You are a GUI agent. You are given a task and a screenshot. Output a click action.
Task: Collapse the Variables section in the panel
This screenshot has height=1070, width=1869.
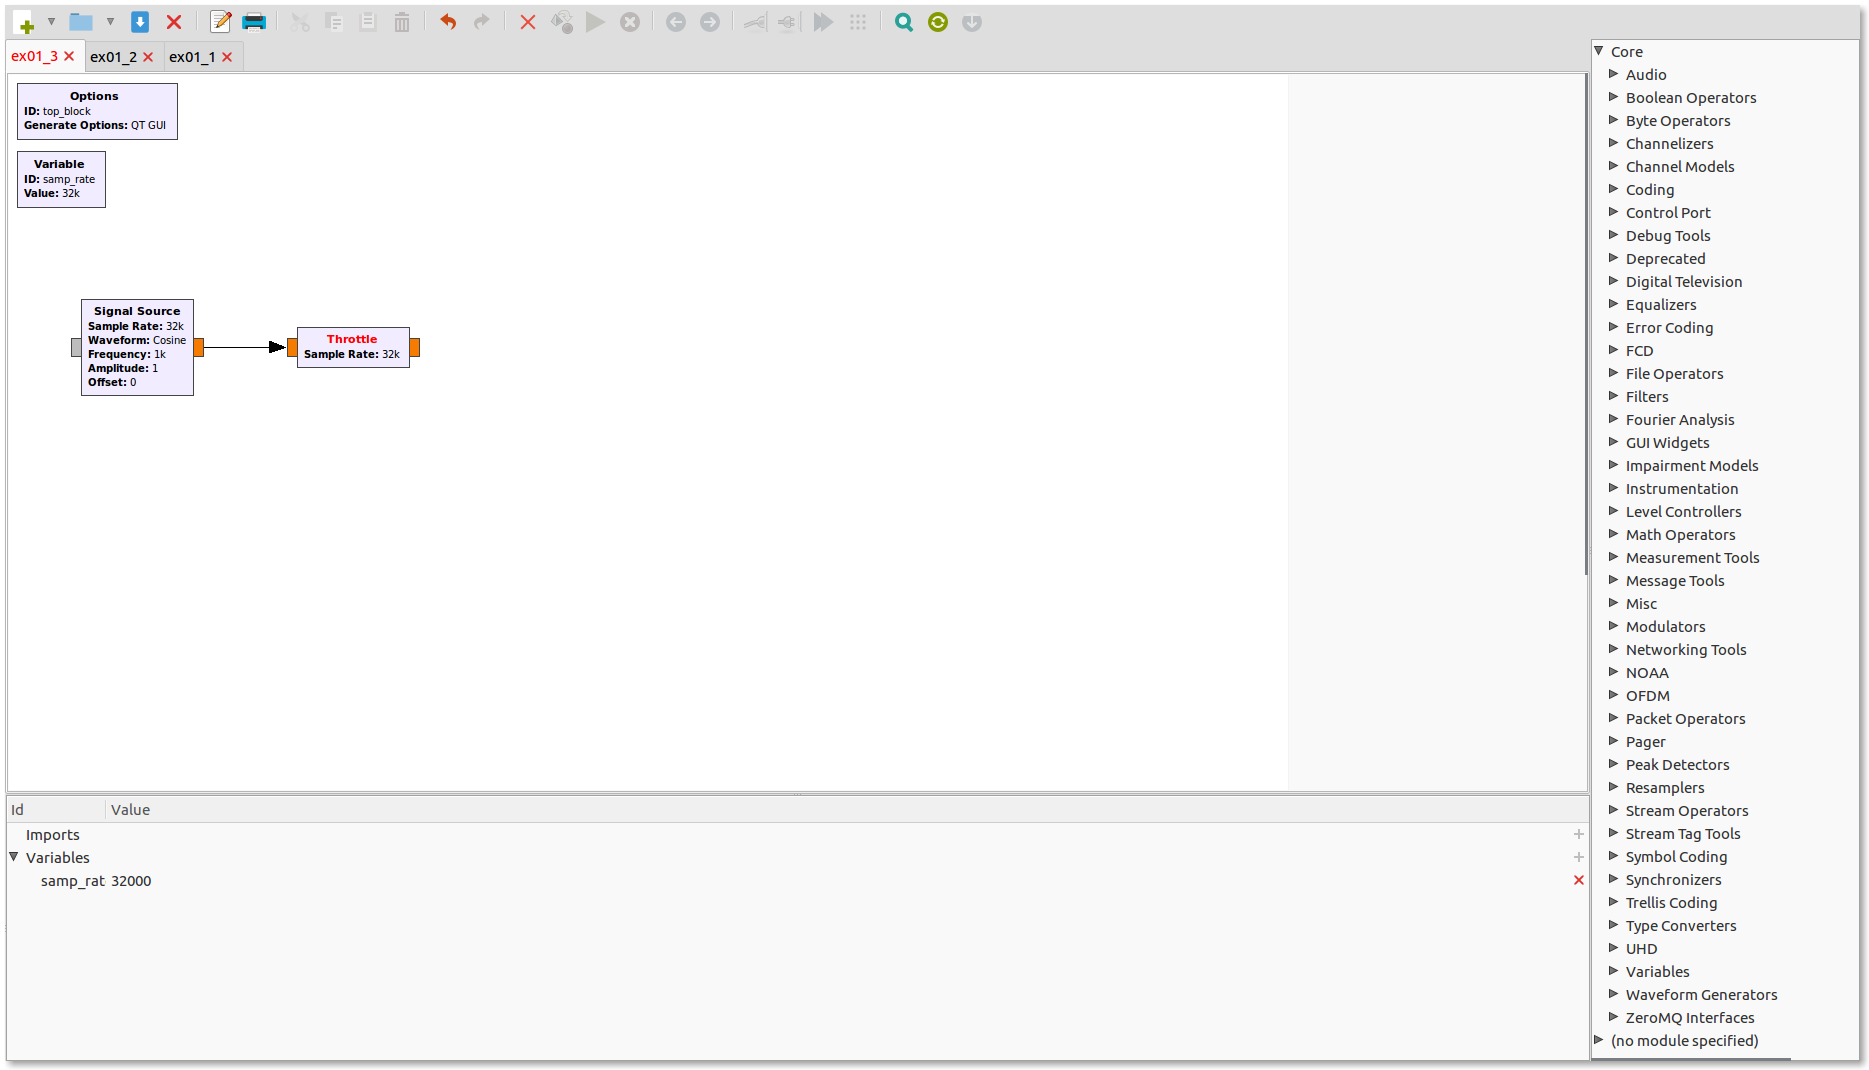[x=14, y=857]
